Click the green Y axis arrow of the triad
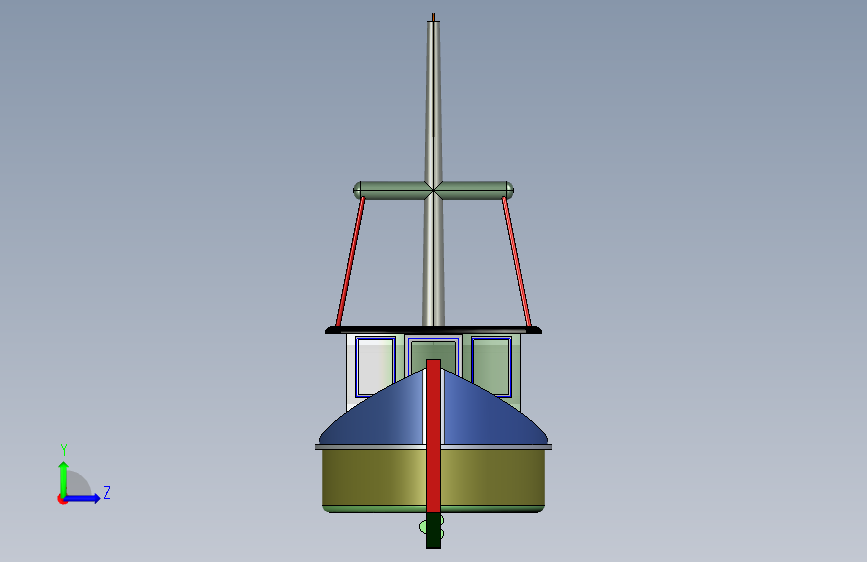Screen dimensions: 867x562 [x=64, y=478]
